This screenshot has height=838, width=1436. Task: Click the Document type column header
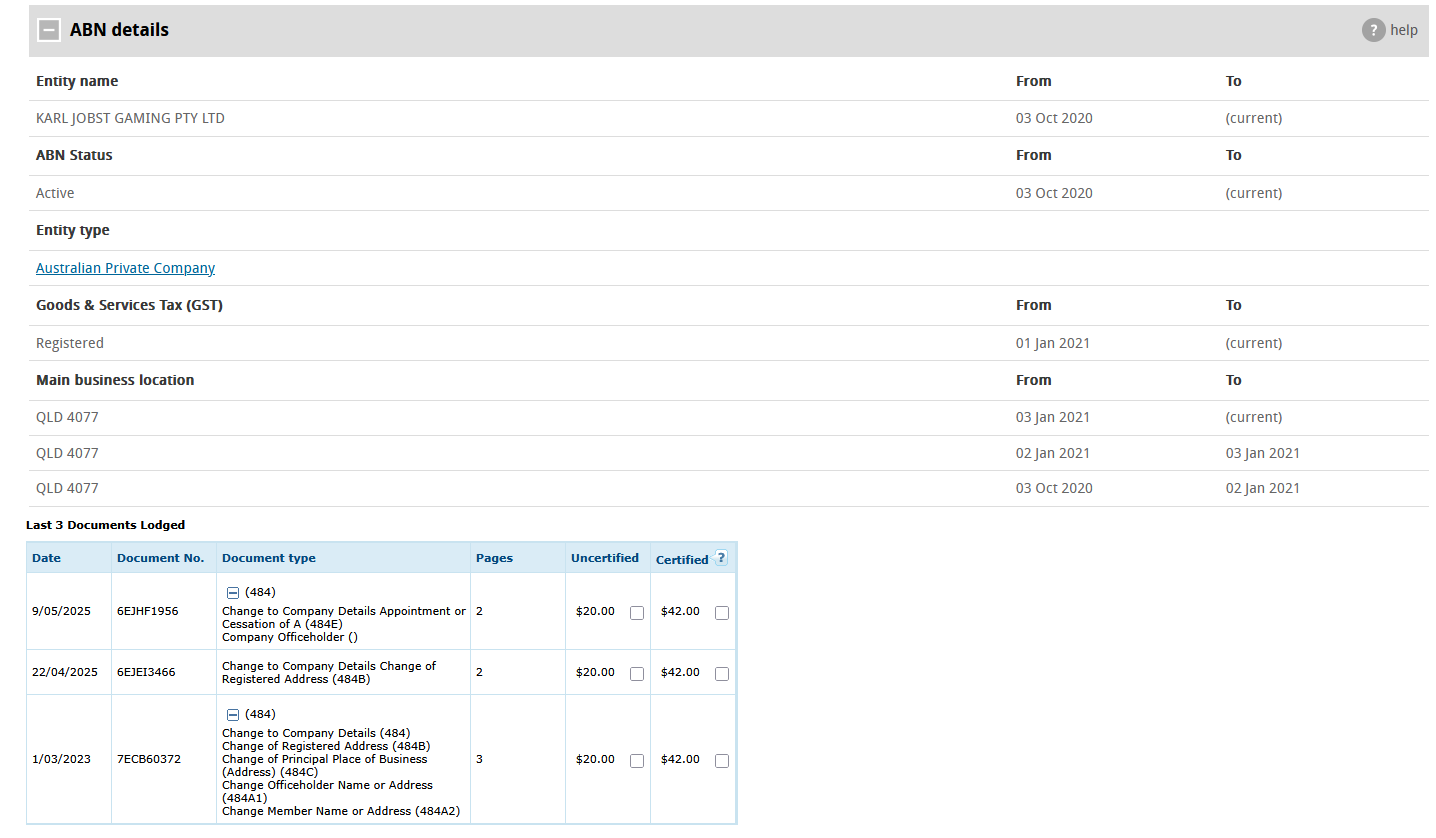click(268, 558)
